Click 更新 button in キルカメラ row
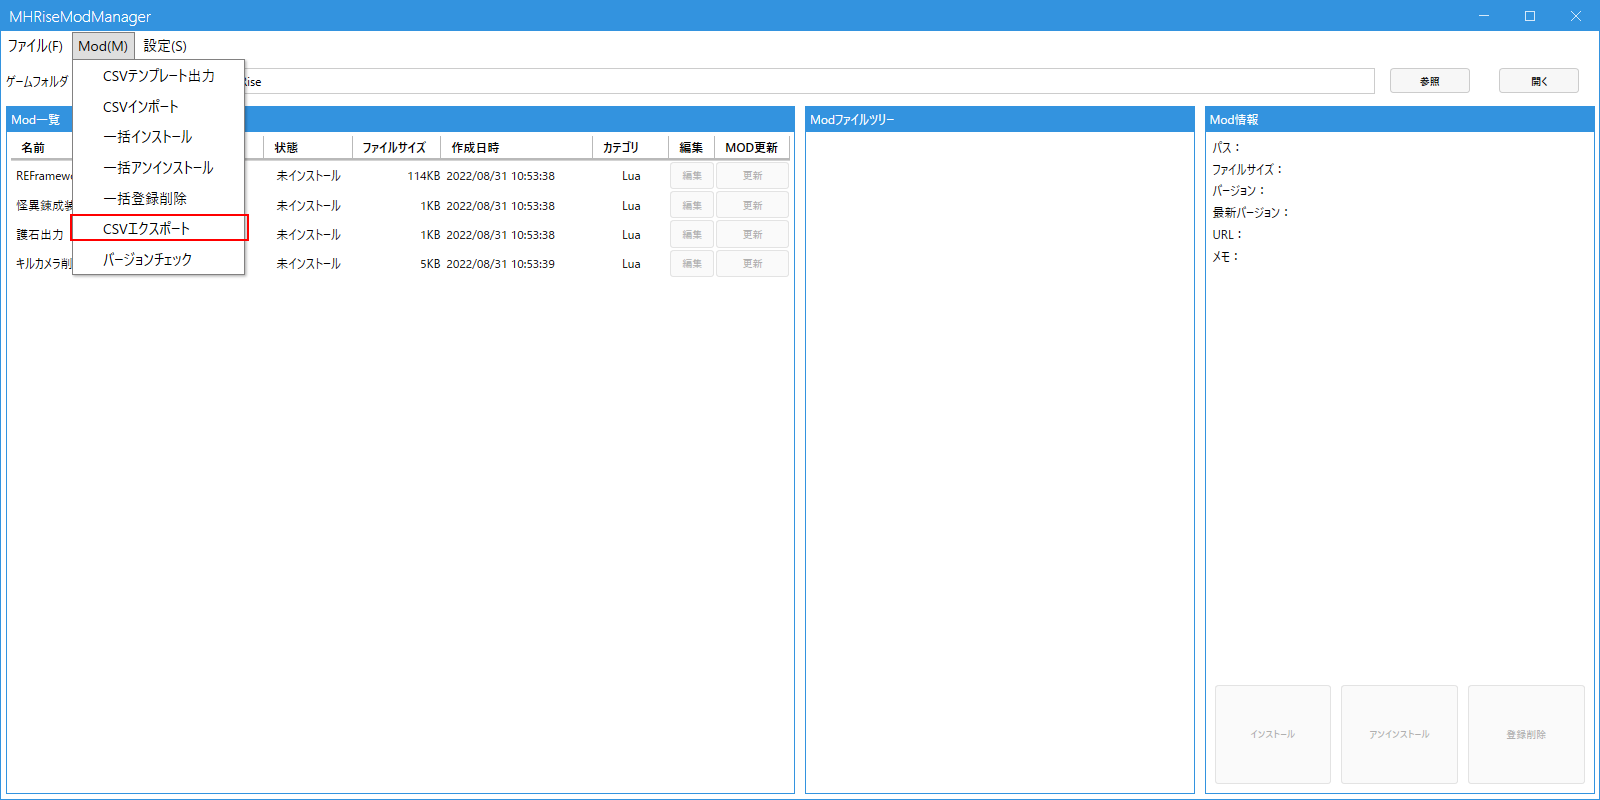 click(x=753, y=263)
